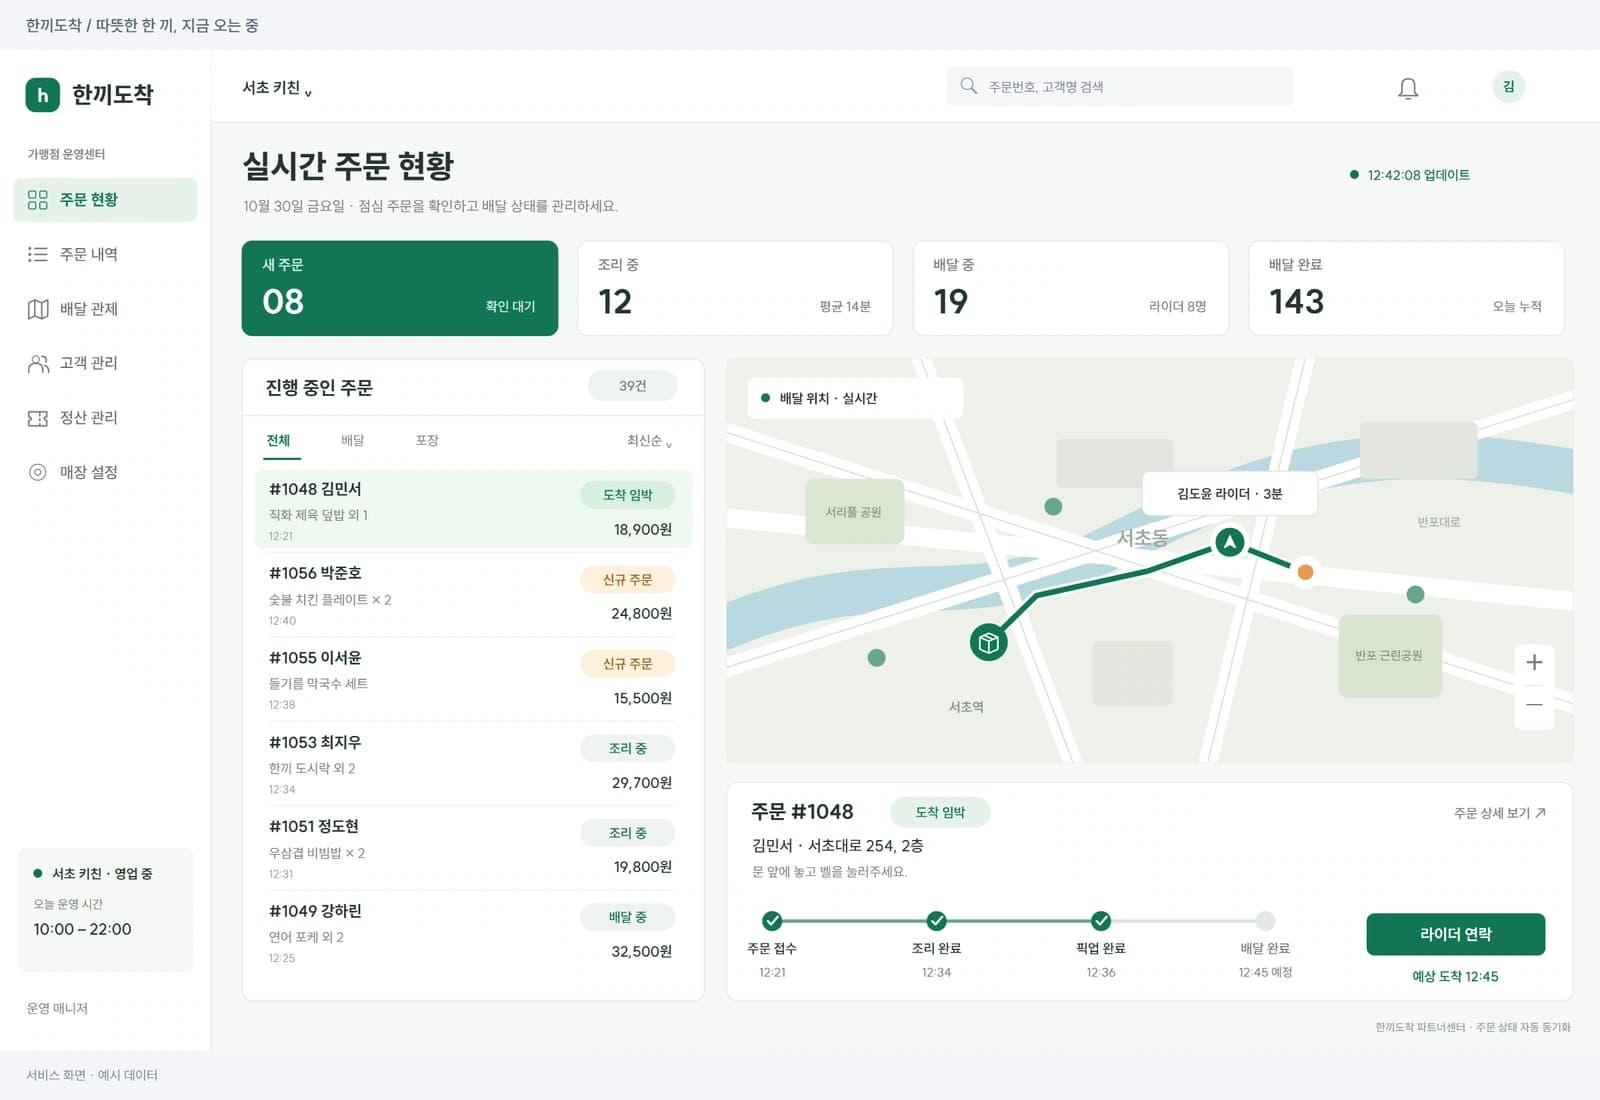Click the 한끼도착 파트너센터 footer text
1600x1100 pixels.
pyautogui.click(x=1473, y=1027)
